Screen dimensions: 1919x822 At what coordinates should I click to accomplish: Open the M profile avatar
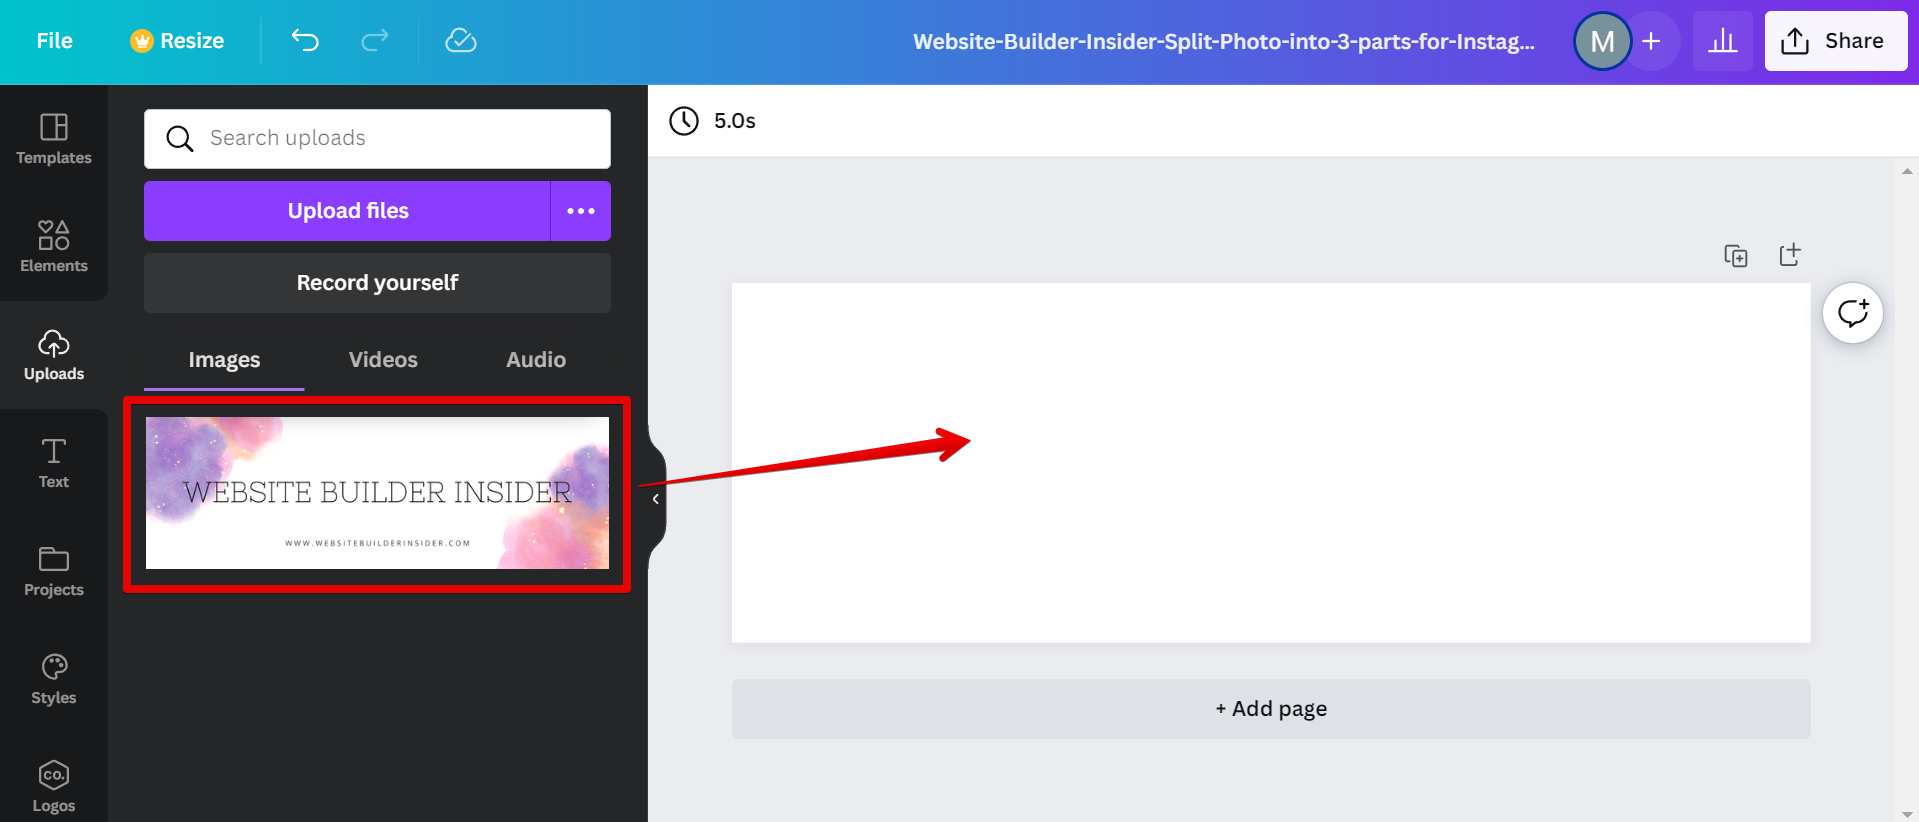1602,41
